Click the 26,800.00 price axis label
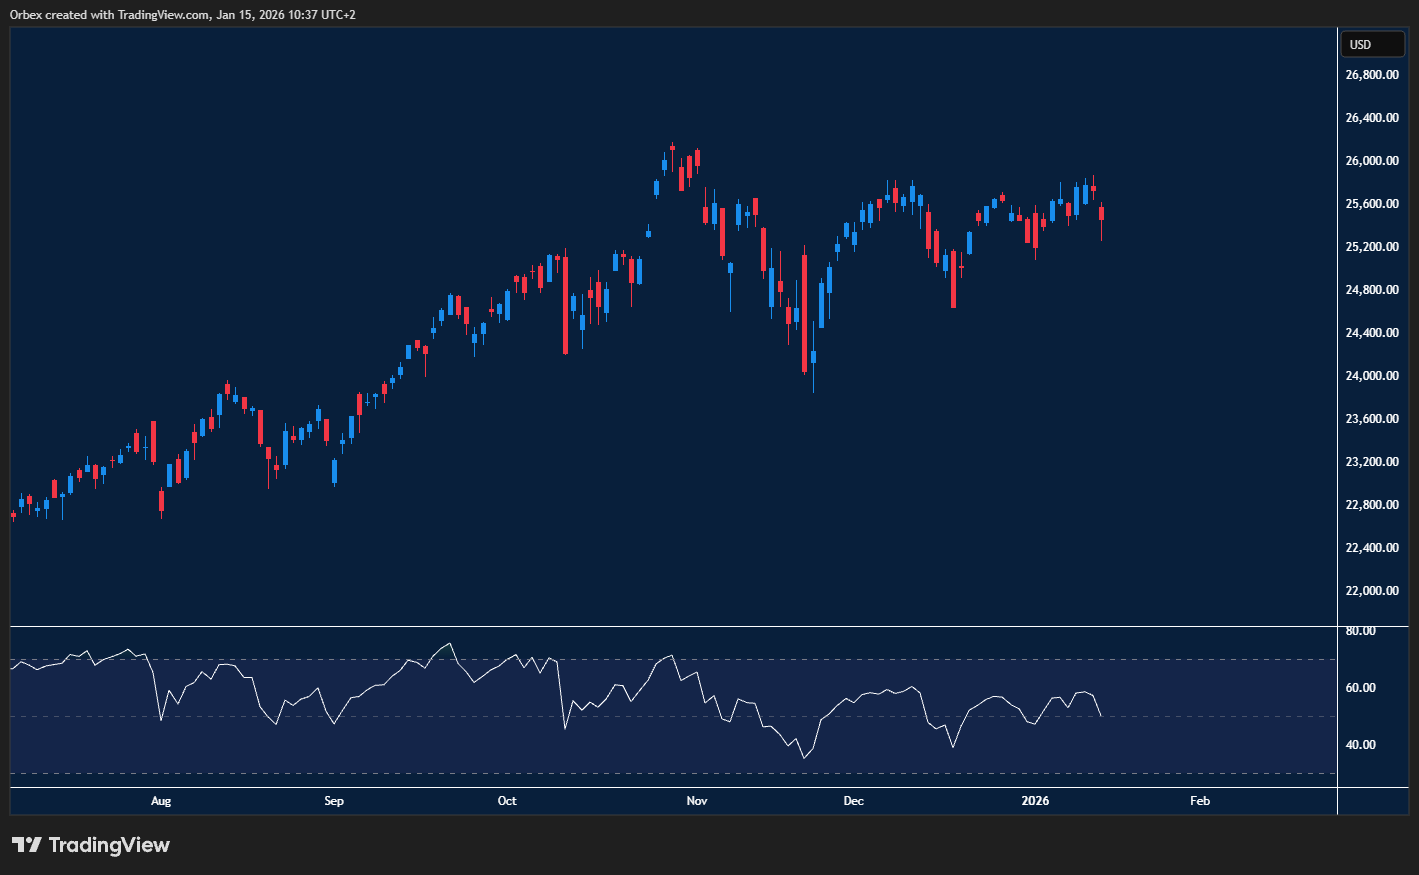The width and height of the screenshot is (1419, 875). coord(1370,73)
